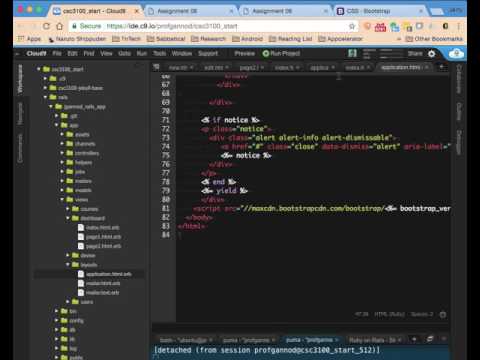Screen dimensions: 480x360
Task: Select the first bash terminal tab
Action: point(185,340)
